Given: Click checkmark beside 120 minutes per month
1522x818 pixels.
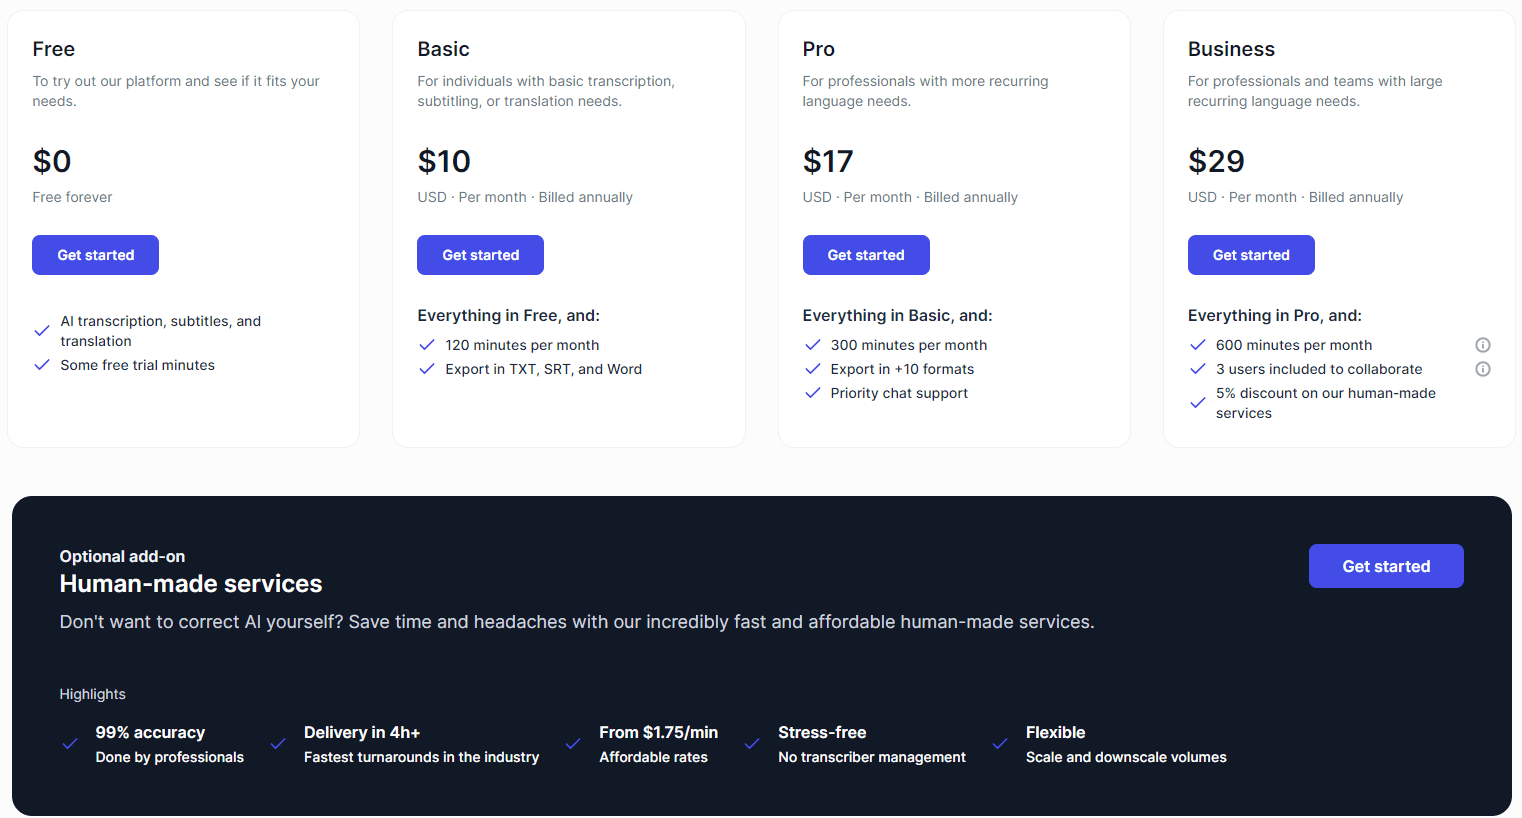Looking at the screenshot, I should (x=427, y=345).
